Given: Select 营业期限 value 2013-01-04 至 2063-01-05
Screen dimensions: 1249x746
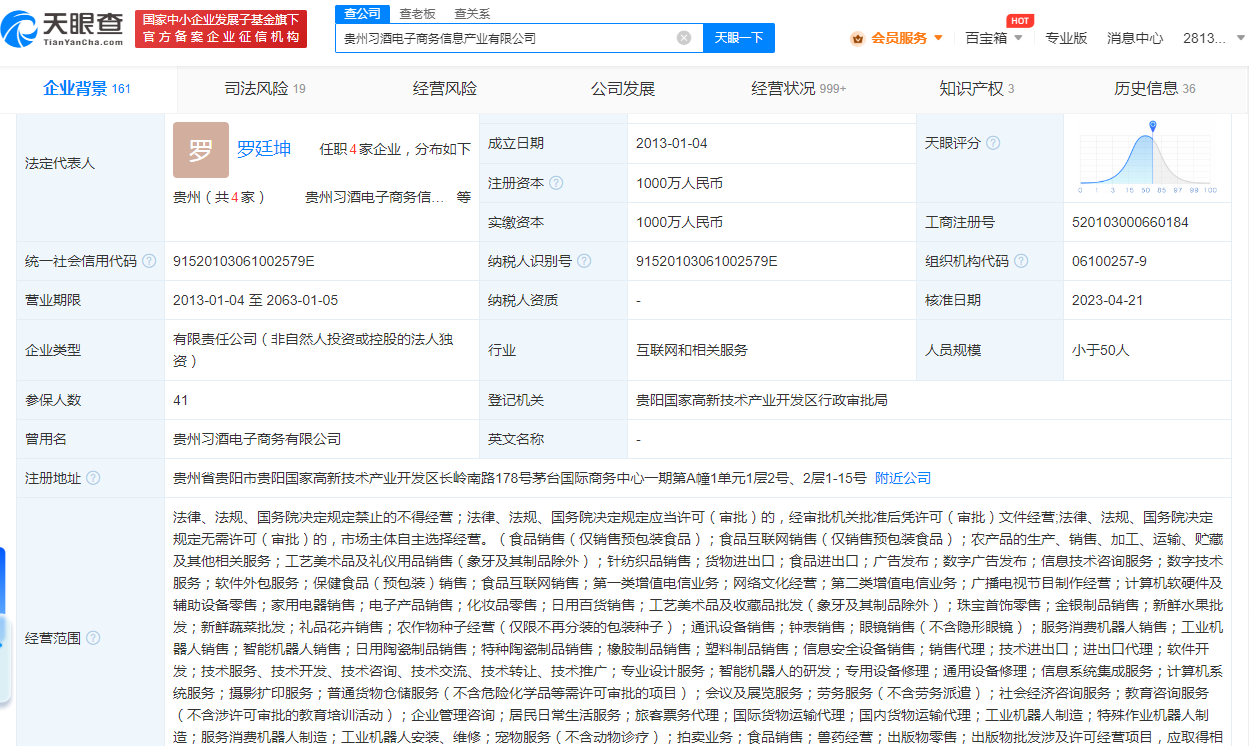Looking at the screenshot, I should coord(255,300).
